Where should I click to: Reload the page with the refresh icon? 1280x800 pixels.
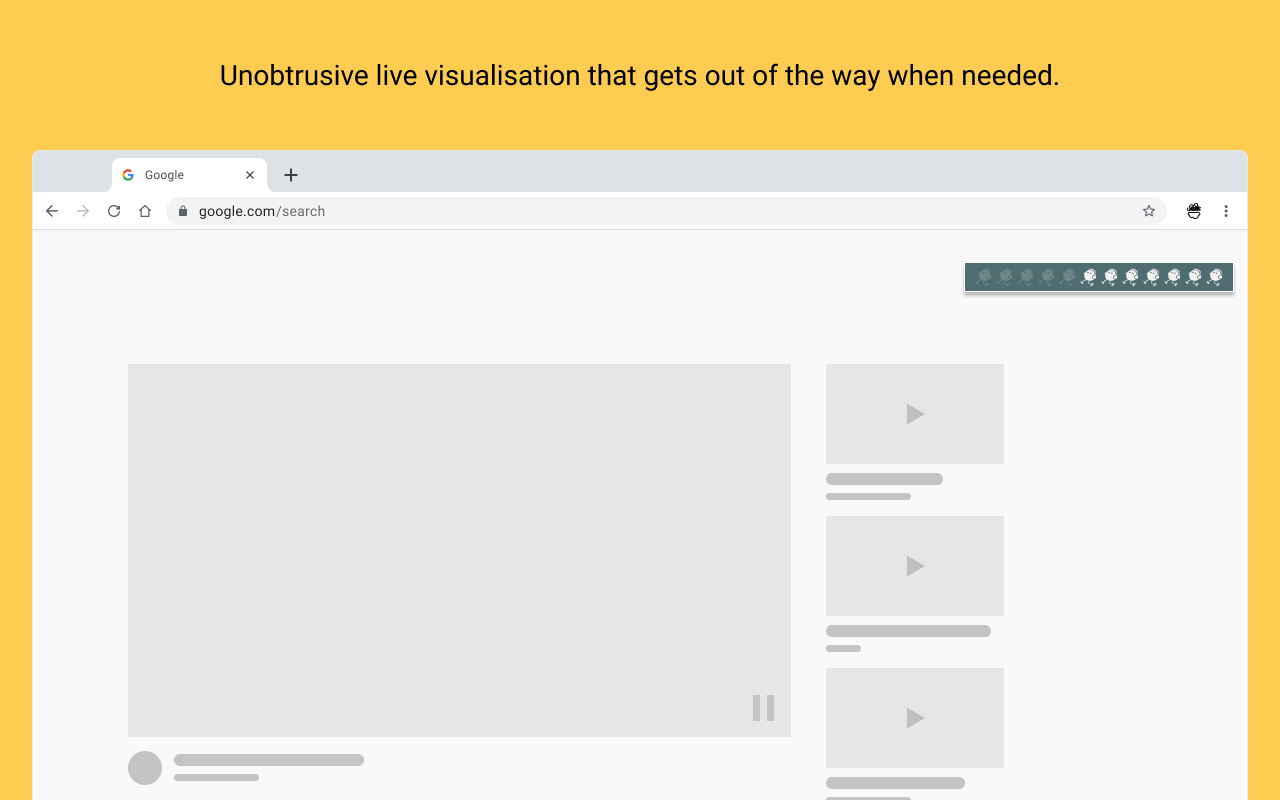pos(114,211)
